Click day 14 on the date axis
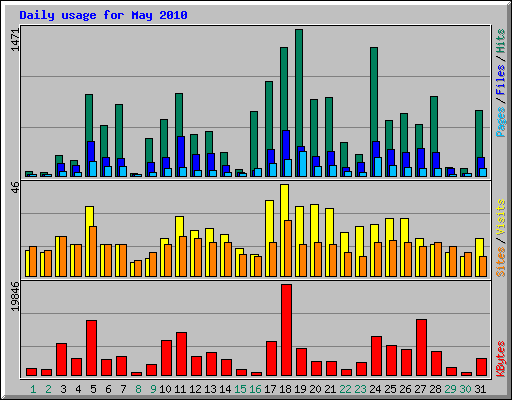This screenshot has height=400, width=512. [x=225, y=389]
